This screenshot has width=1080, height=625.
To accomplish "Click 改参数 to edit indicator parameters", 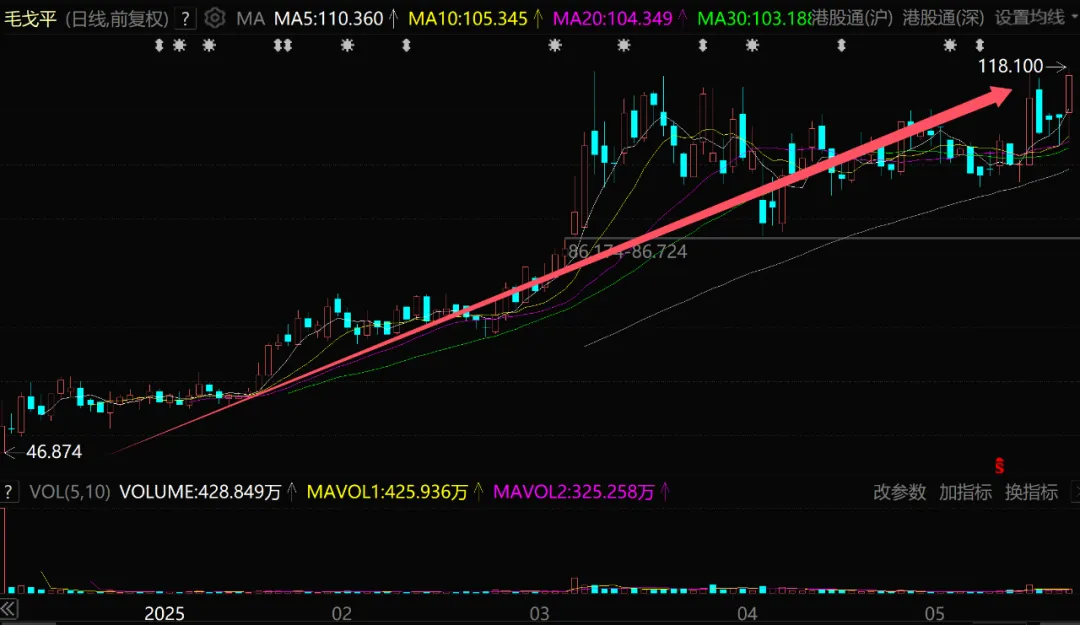I will pos(900,492).
